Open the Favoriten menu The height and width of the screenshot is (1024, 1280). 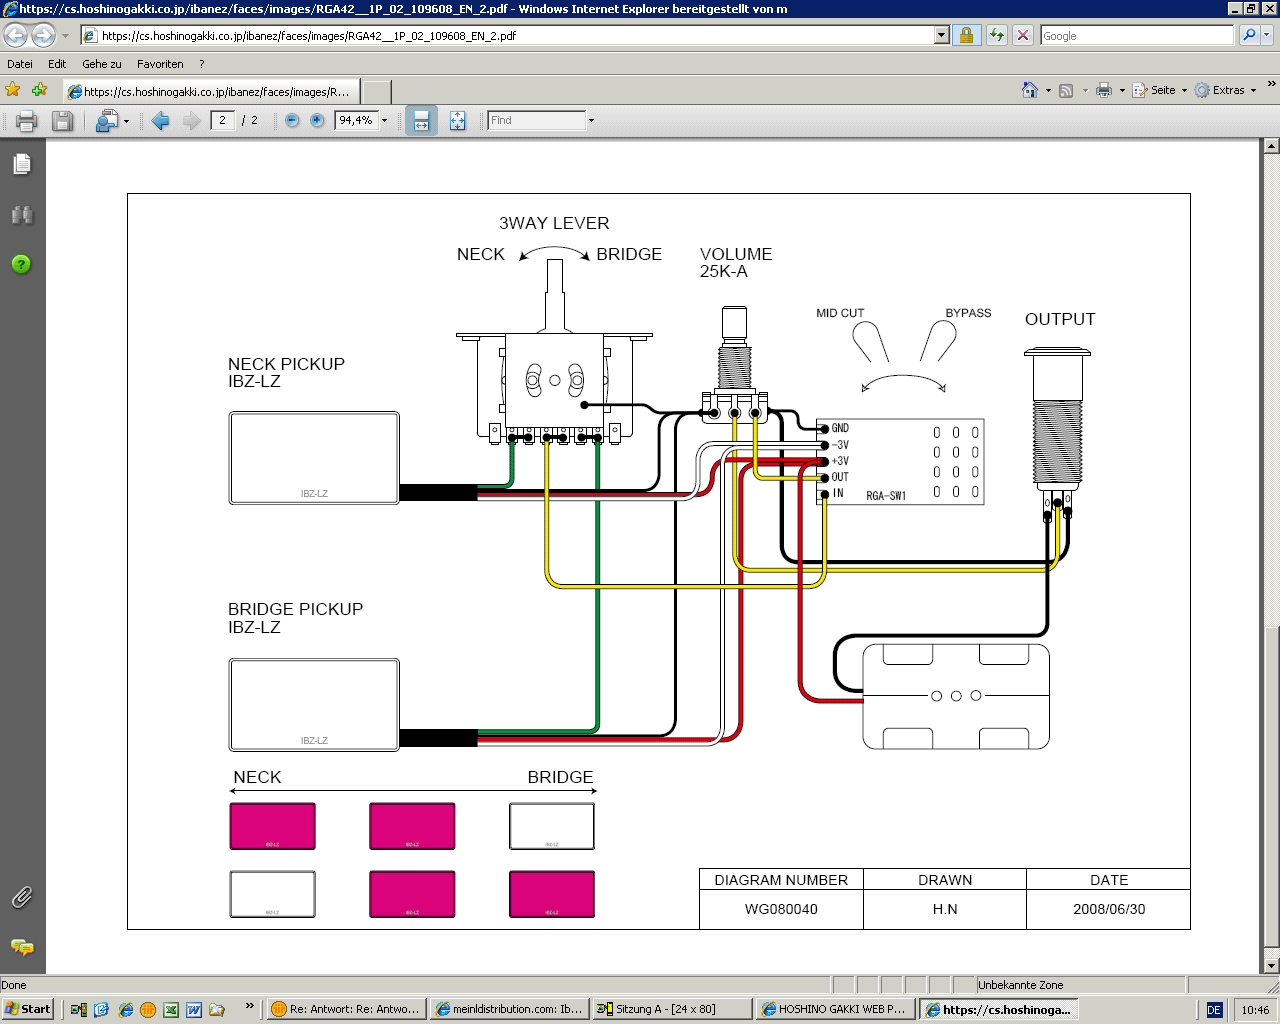(160, 64)
